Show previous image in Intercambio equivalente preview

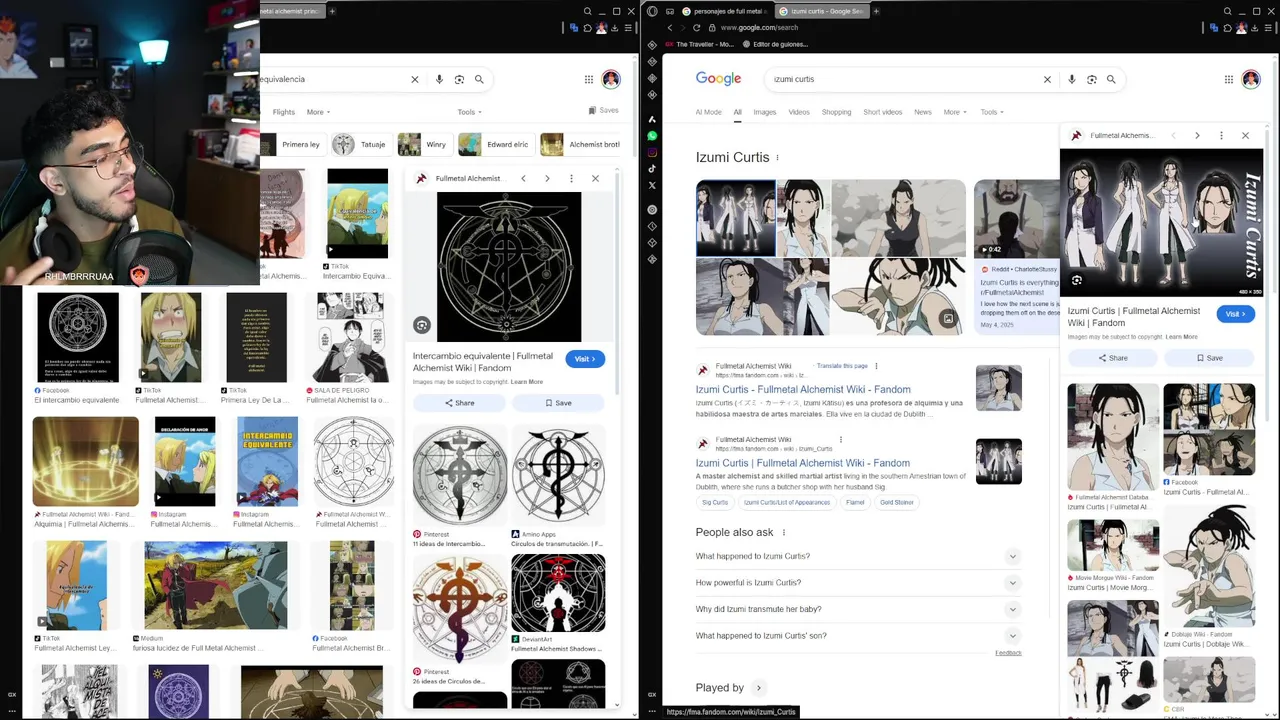(x=523, y=178)
